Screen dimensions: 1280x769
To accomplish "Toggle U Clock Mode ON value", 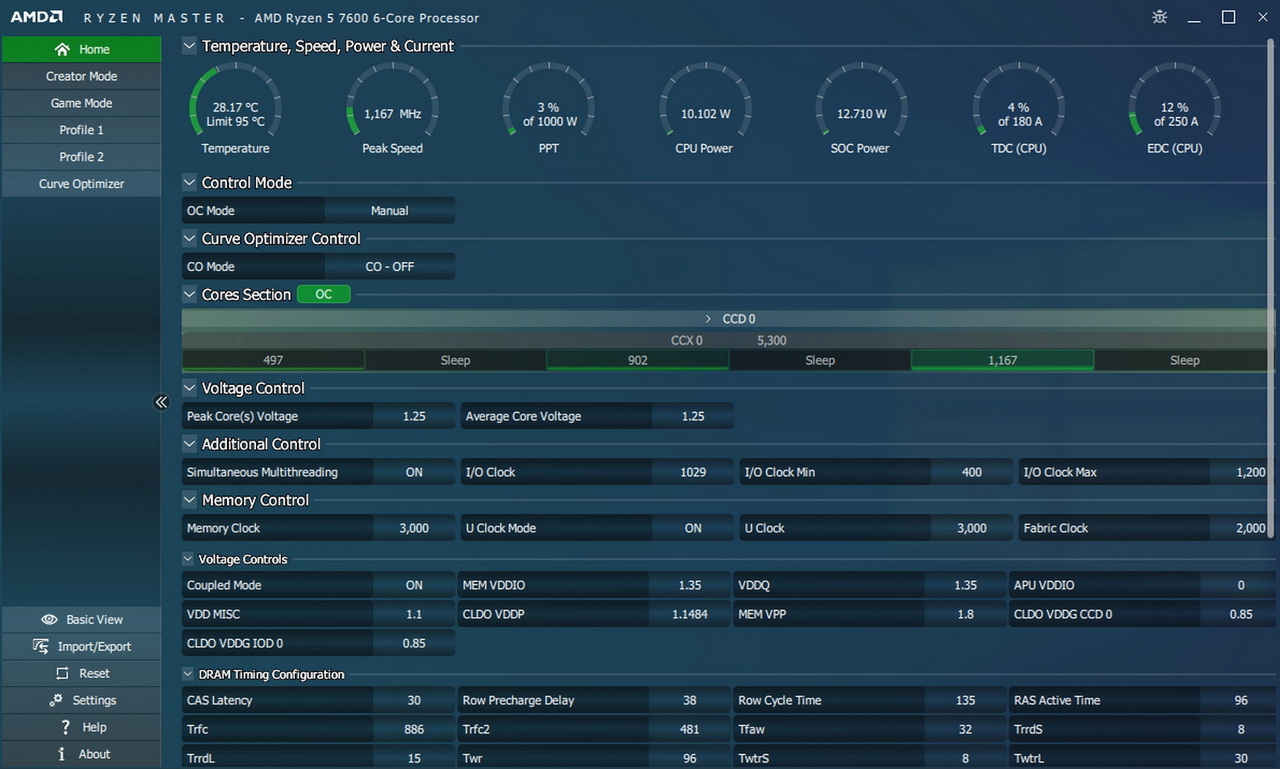I will [x=693, y=528].
